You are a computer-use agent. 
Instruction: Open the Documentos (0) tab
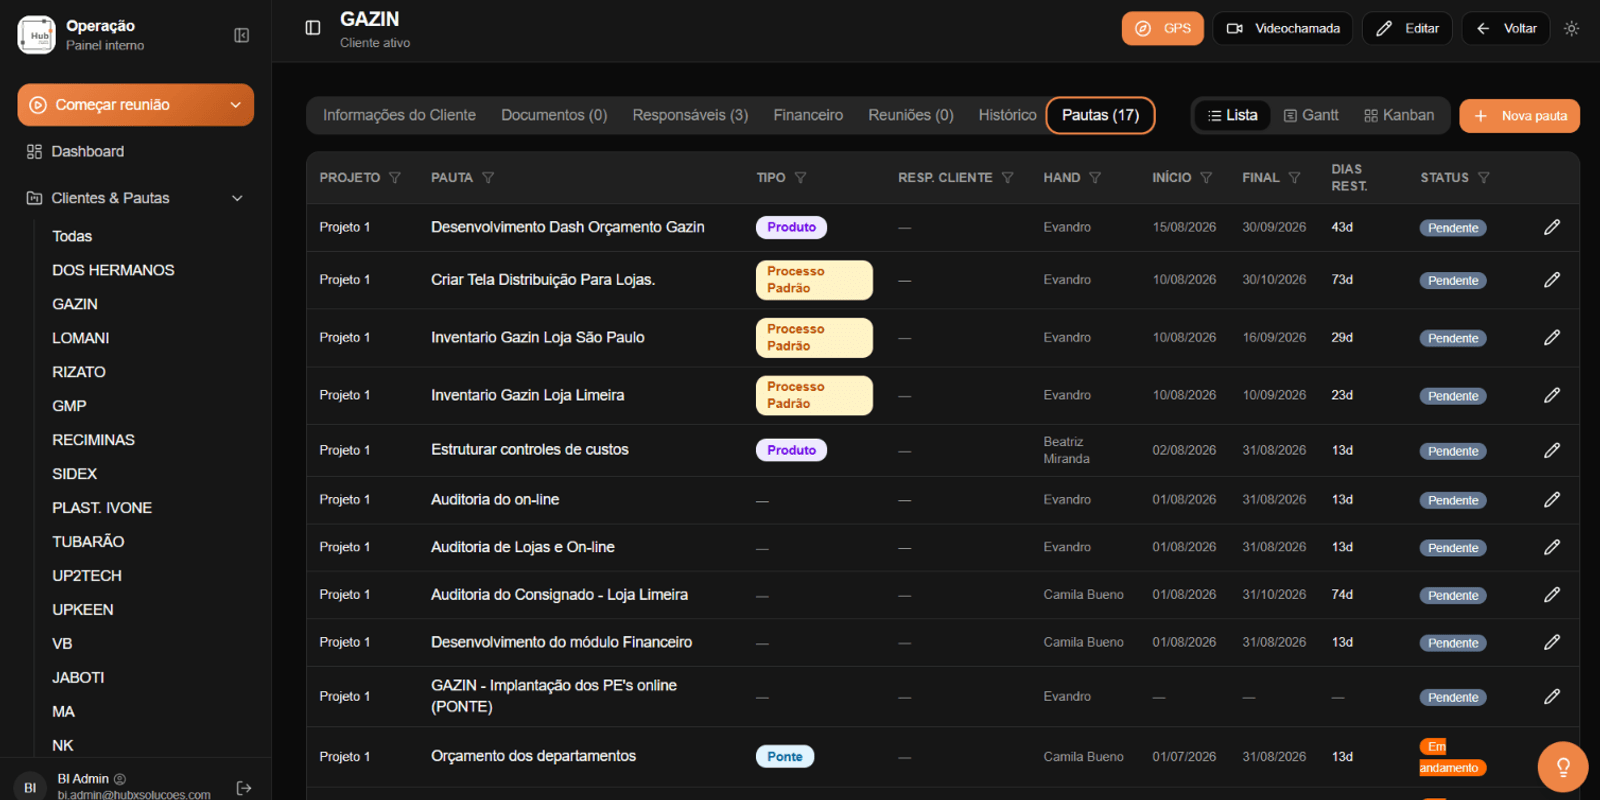(554, 115)
